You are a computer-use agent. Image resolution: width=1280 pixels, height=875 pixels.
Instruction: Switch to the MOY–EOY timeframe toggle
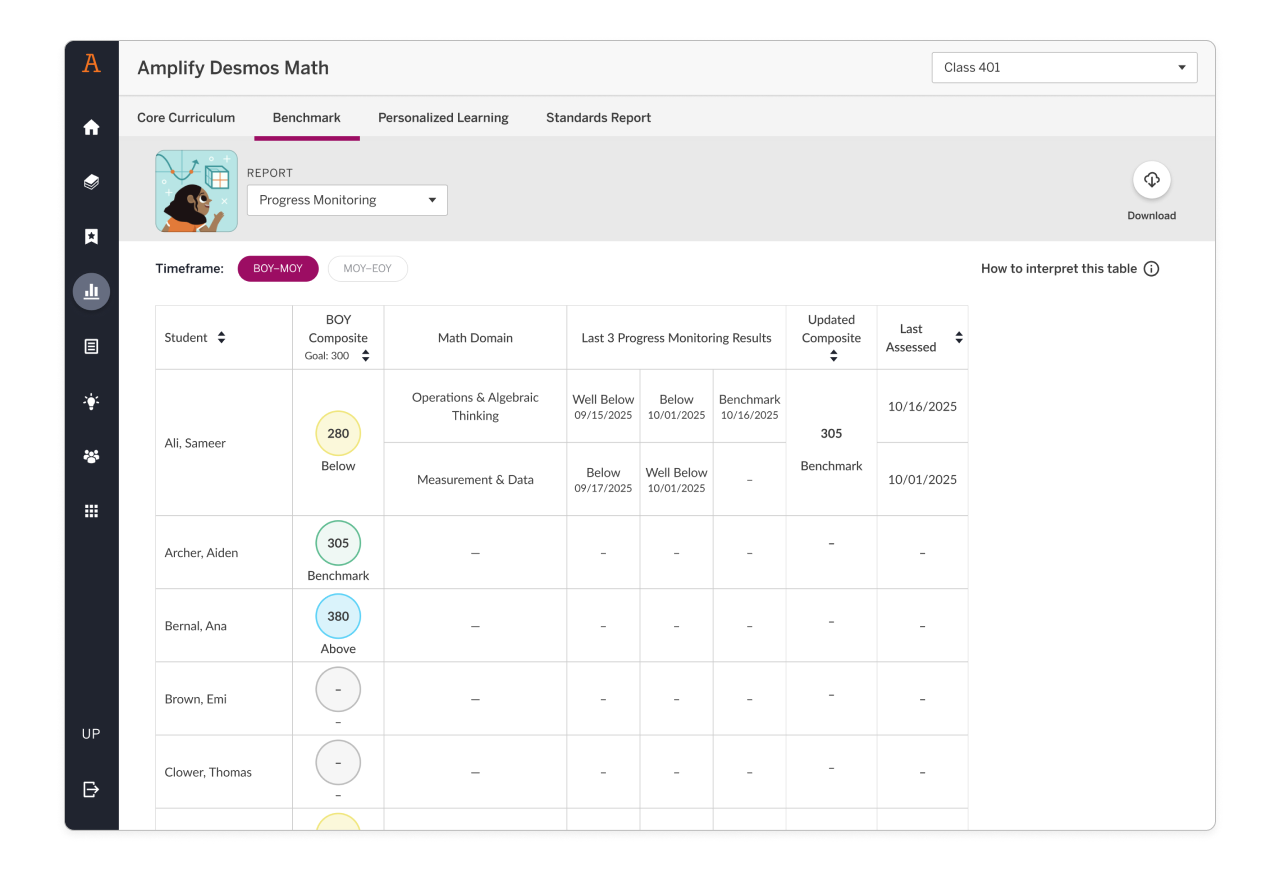coord(367,268)
